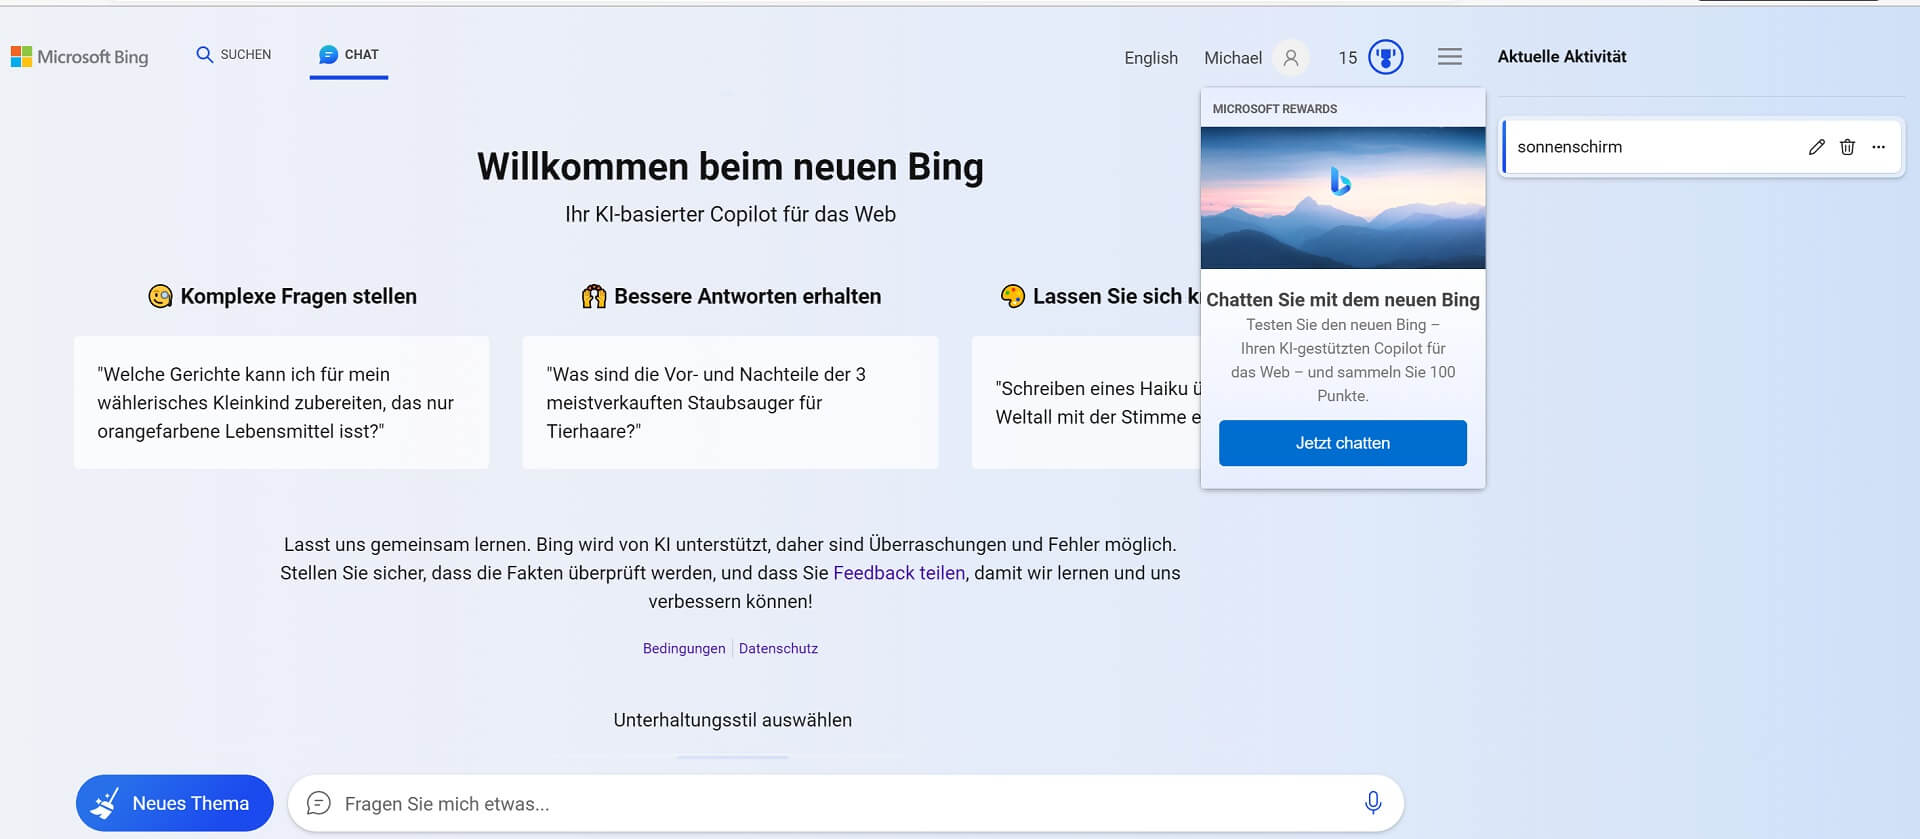Start a new topic with Neues Thema
This screenshot has width=1920, height=839.
175,803
